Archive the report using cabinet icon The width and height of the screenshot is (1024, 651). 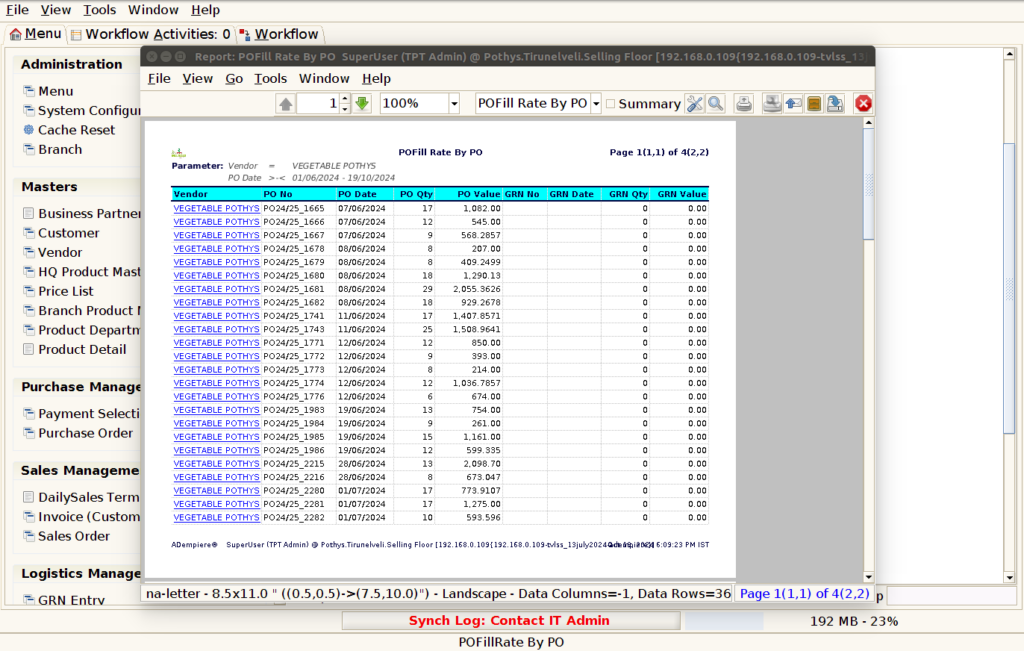click(814, 103)
